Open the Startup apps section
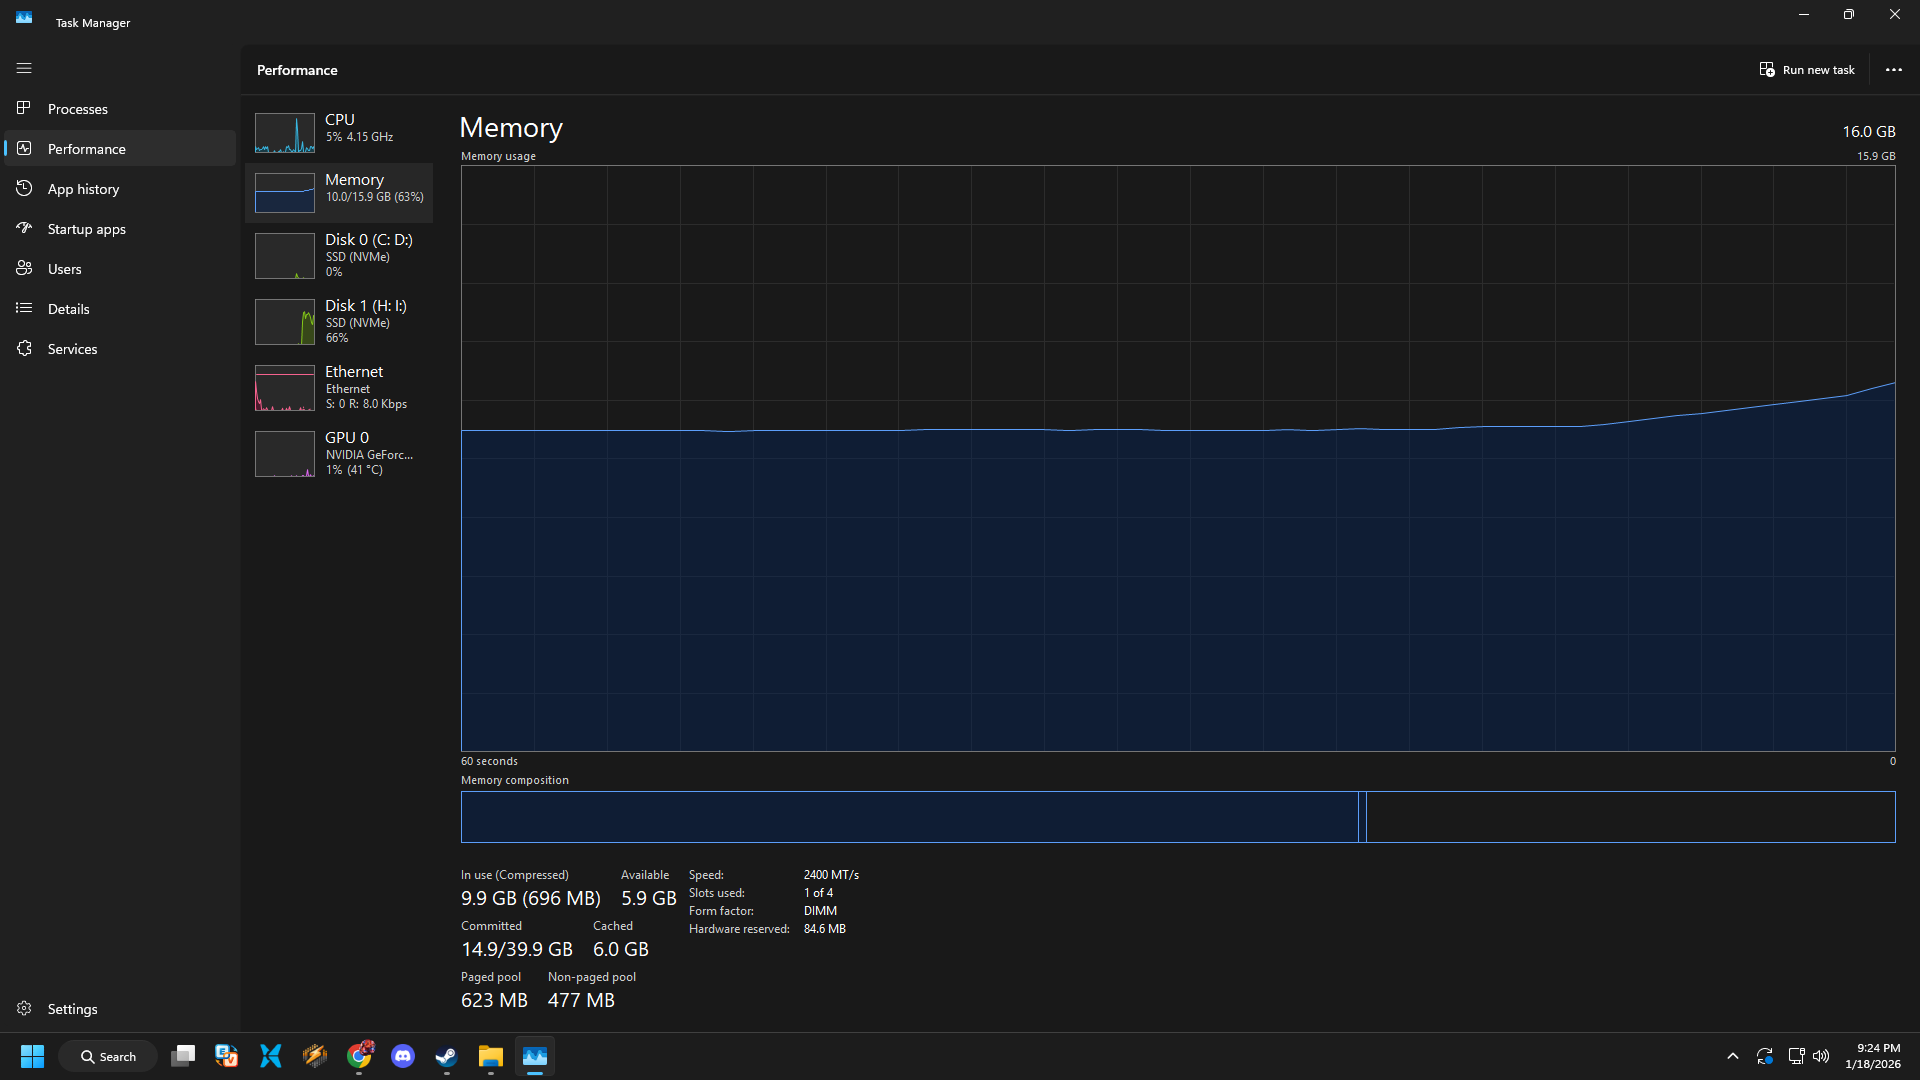1920x1080 pixels. coord(86,229)
